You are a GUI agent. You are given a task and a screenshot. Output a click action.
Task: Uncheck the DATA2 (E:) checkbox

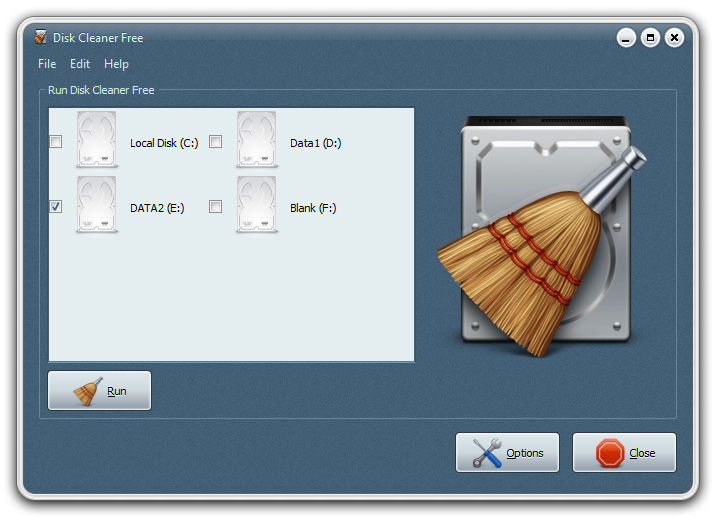click(56, 207)
